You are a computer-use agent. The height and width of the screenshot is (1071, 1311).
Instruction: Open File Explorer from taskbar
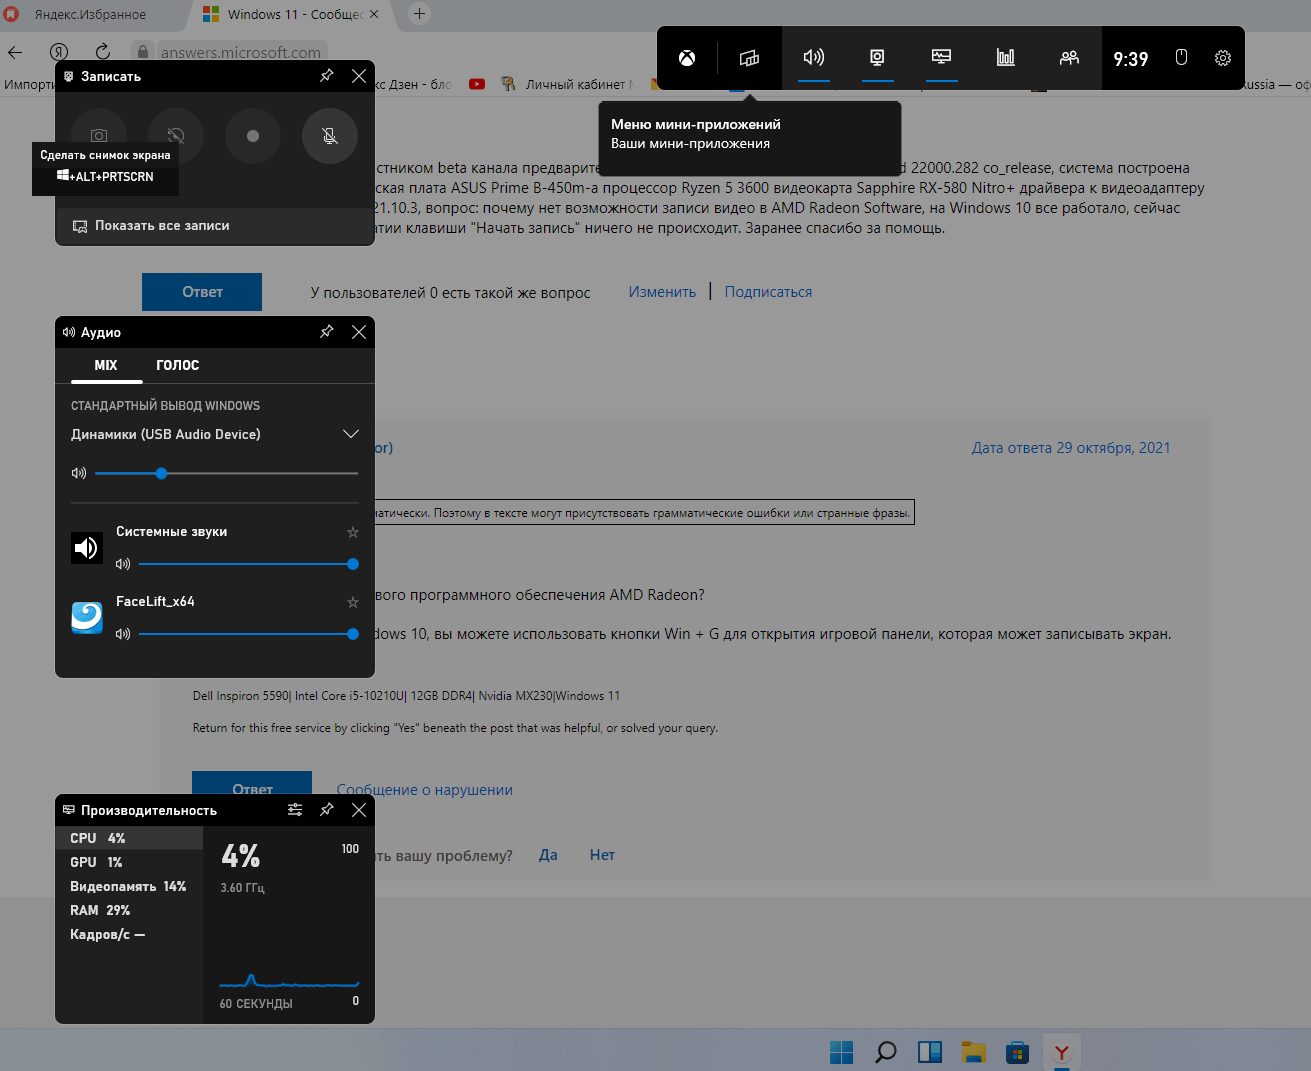[973, 1052]
